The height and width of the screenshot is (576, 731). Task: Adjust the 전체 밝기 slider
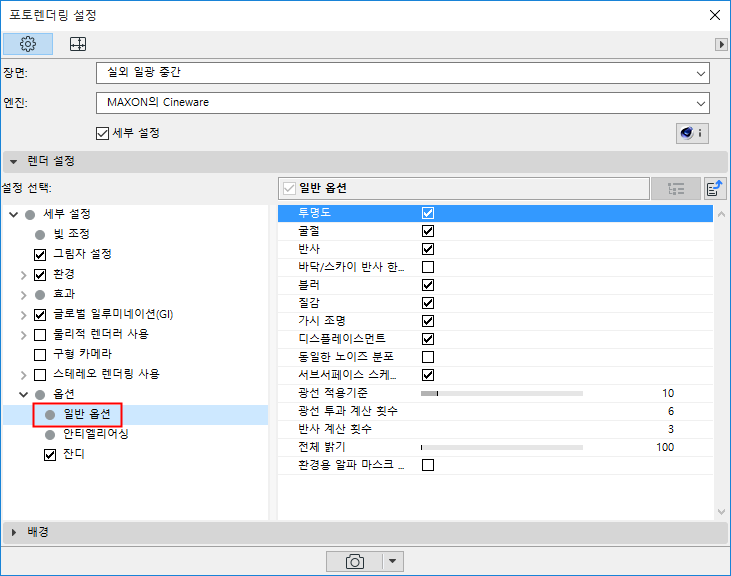[502, 447]
